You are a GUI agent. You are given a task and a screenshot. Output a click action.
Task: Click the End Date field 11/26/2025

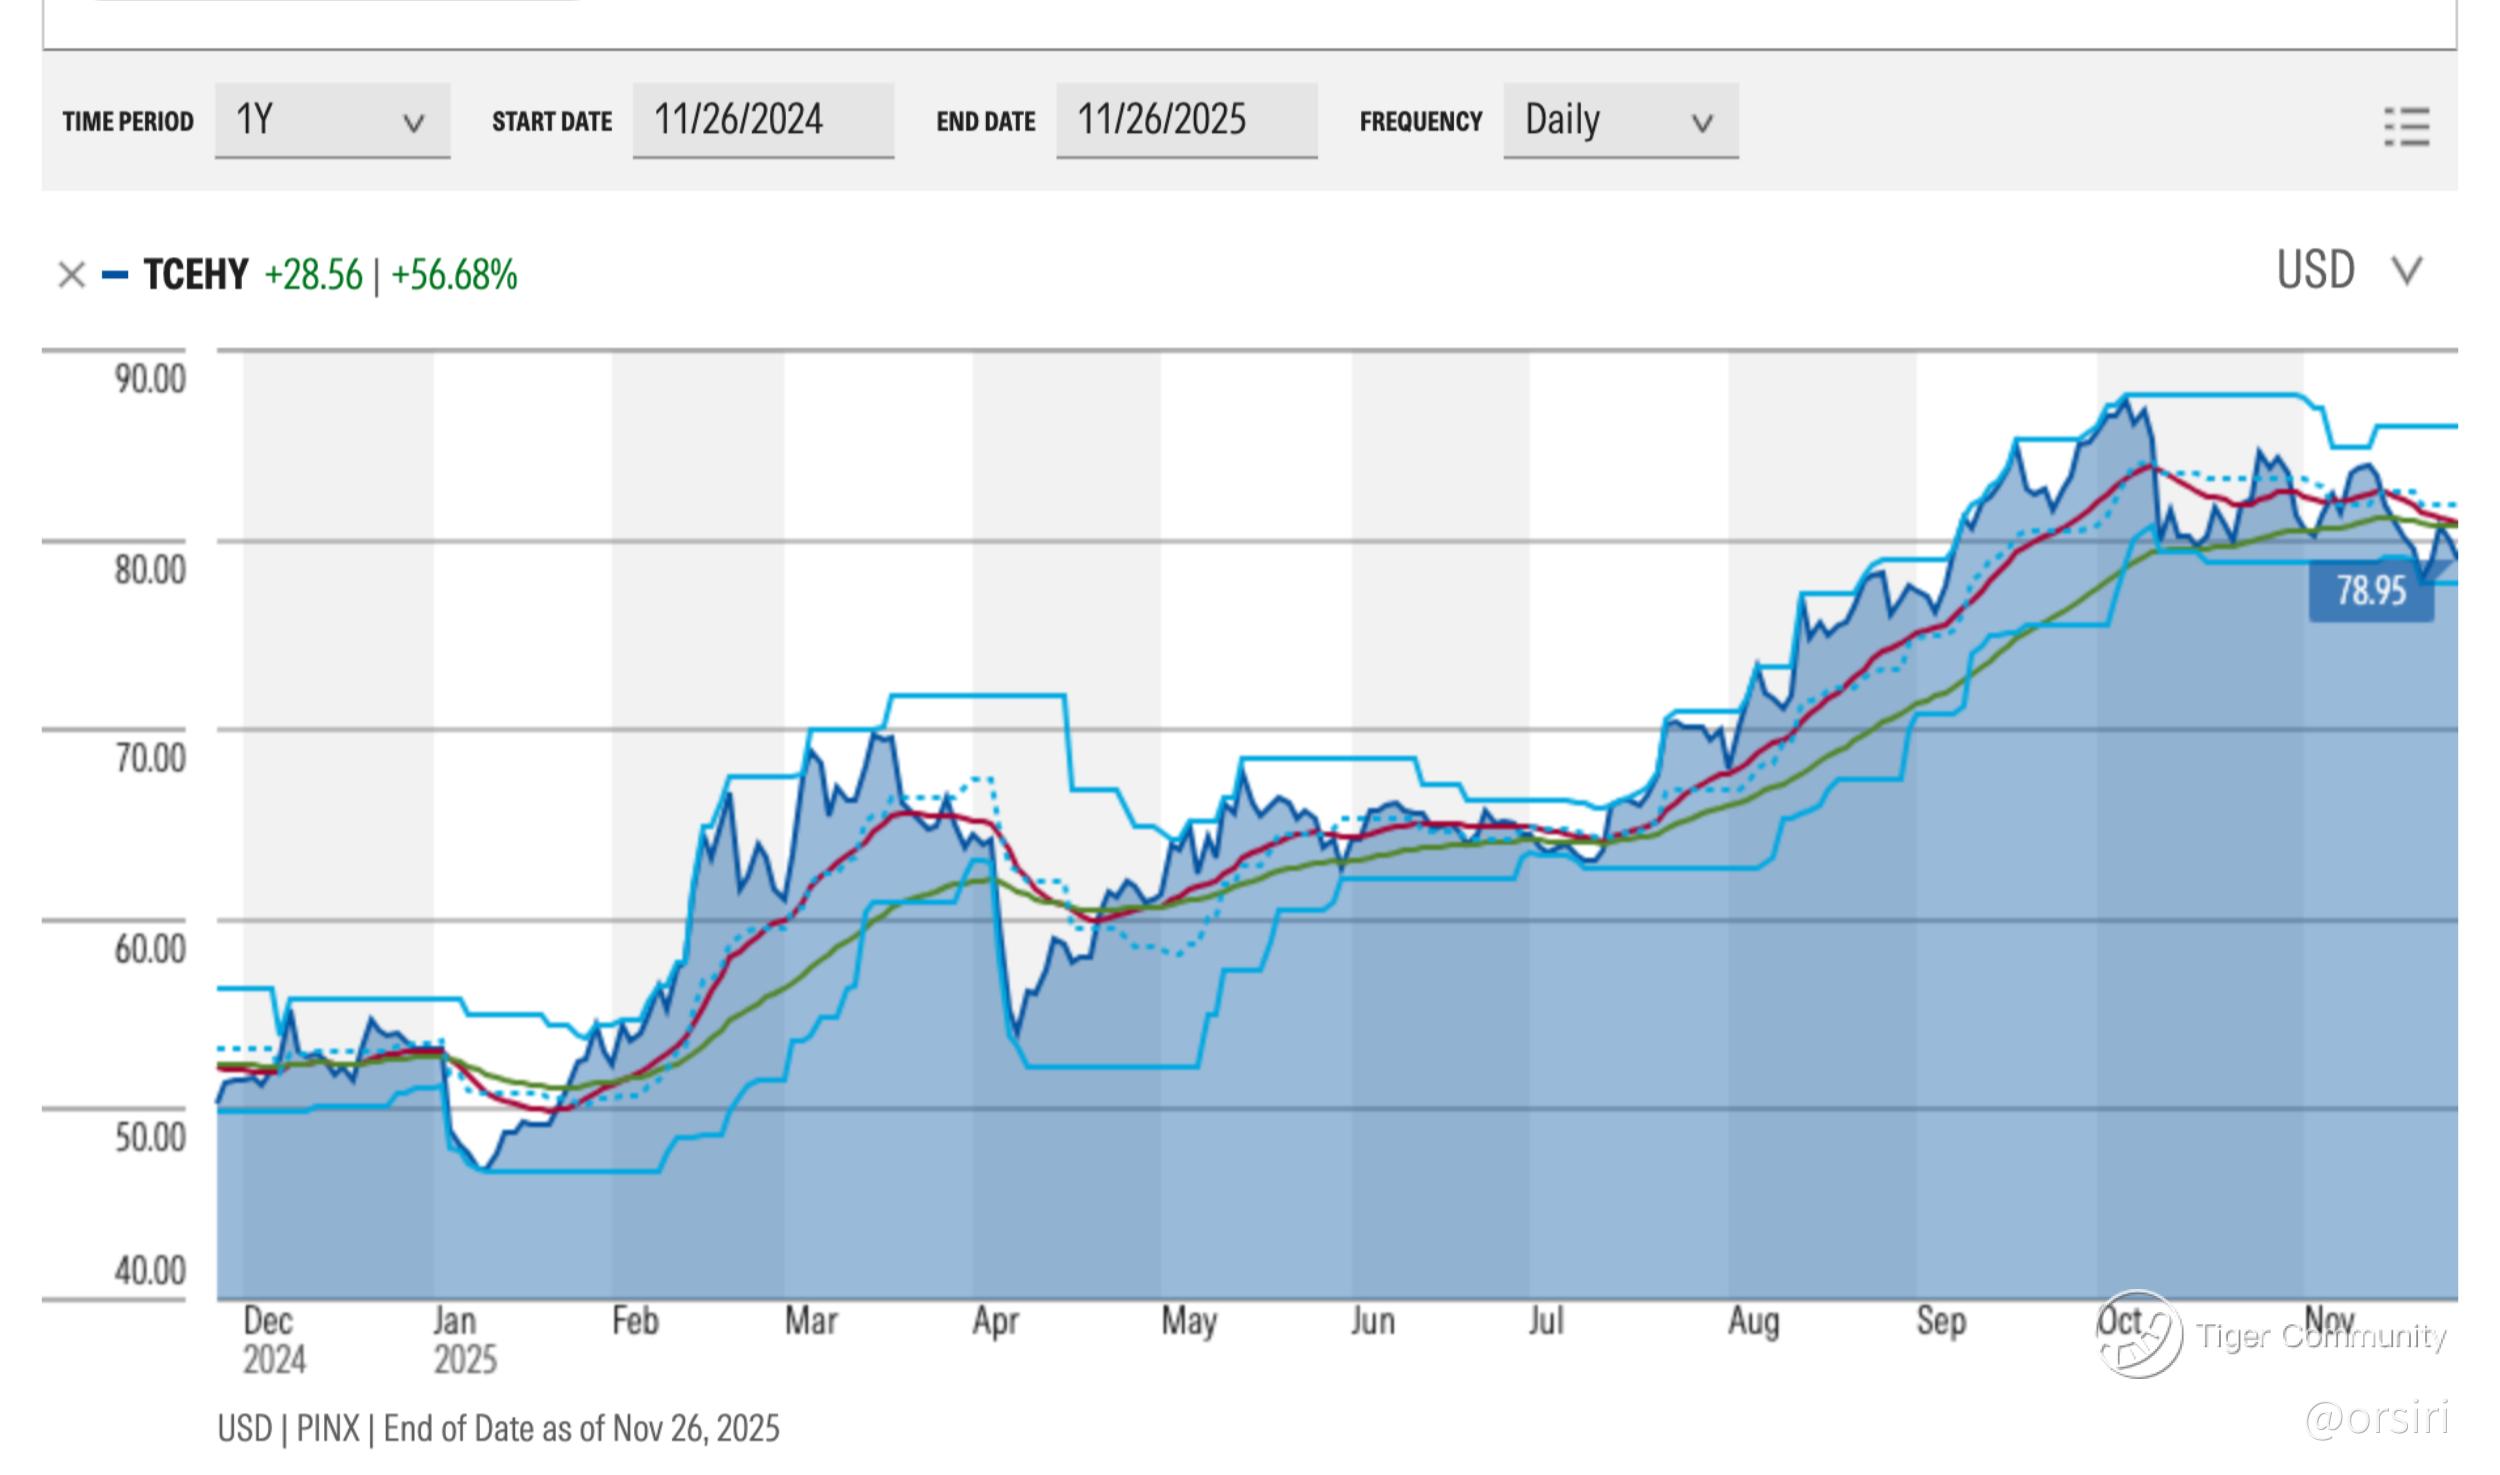(x=1186, y=121)
